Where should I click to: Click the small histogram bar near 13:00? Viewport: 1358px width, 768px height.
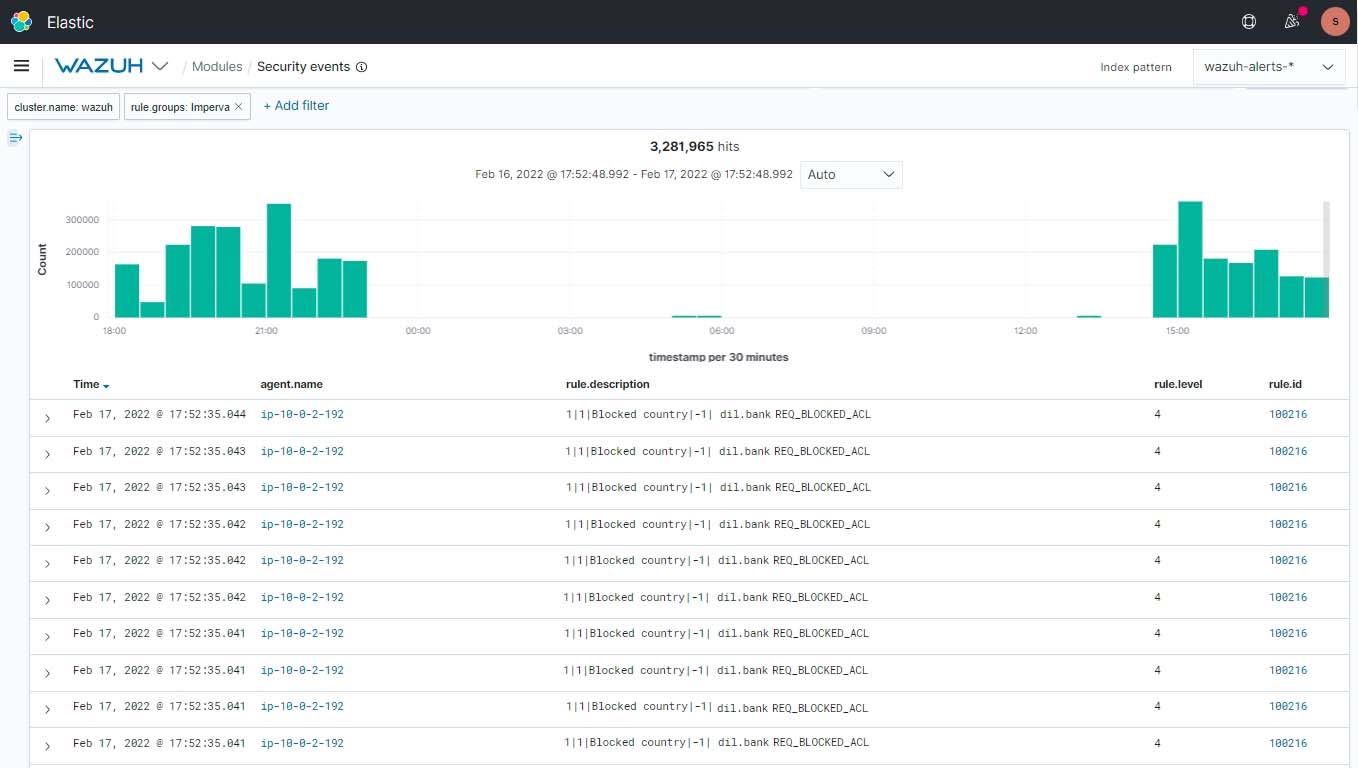[x=1089, y=316]
